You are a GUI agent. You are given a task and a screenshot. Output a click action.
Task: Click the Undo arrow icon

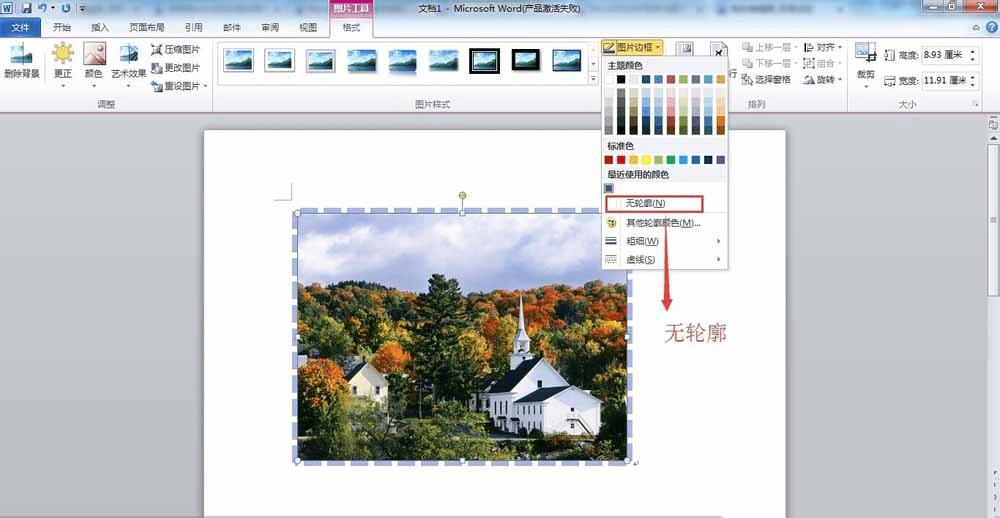click(x=43, y=8)
